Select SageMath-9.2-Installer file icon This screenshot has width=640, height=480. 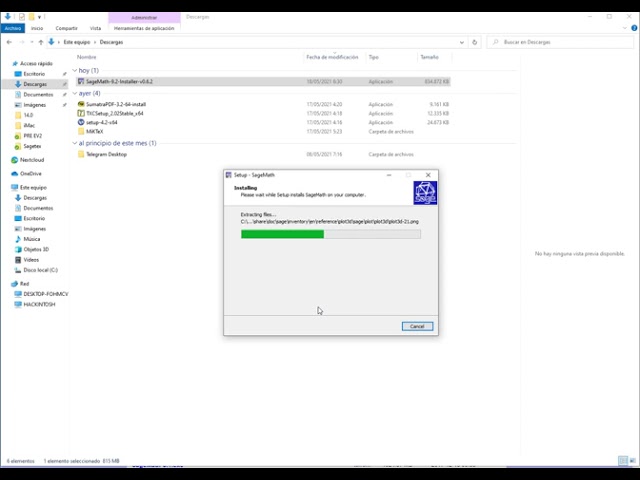pos(81,81)
